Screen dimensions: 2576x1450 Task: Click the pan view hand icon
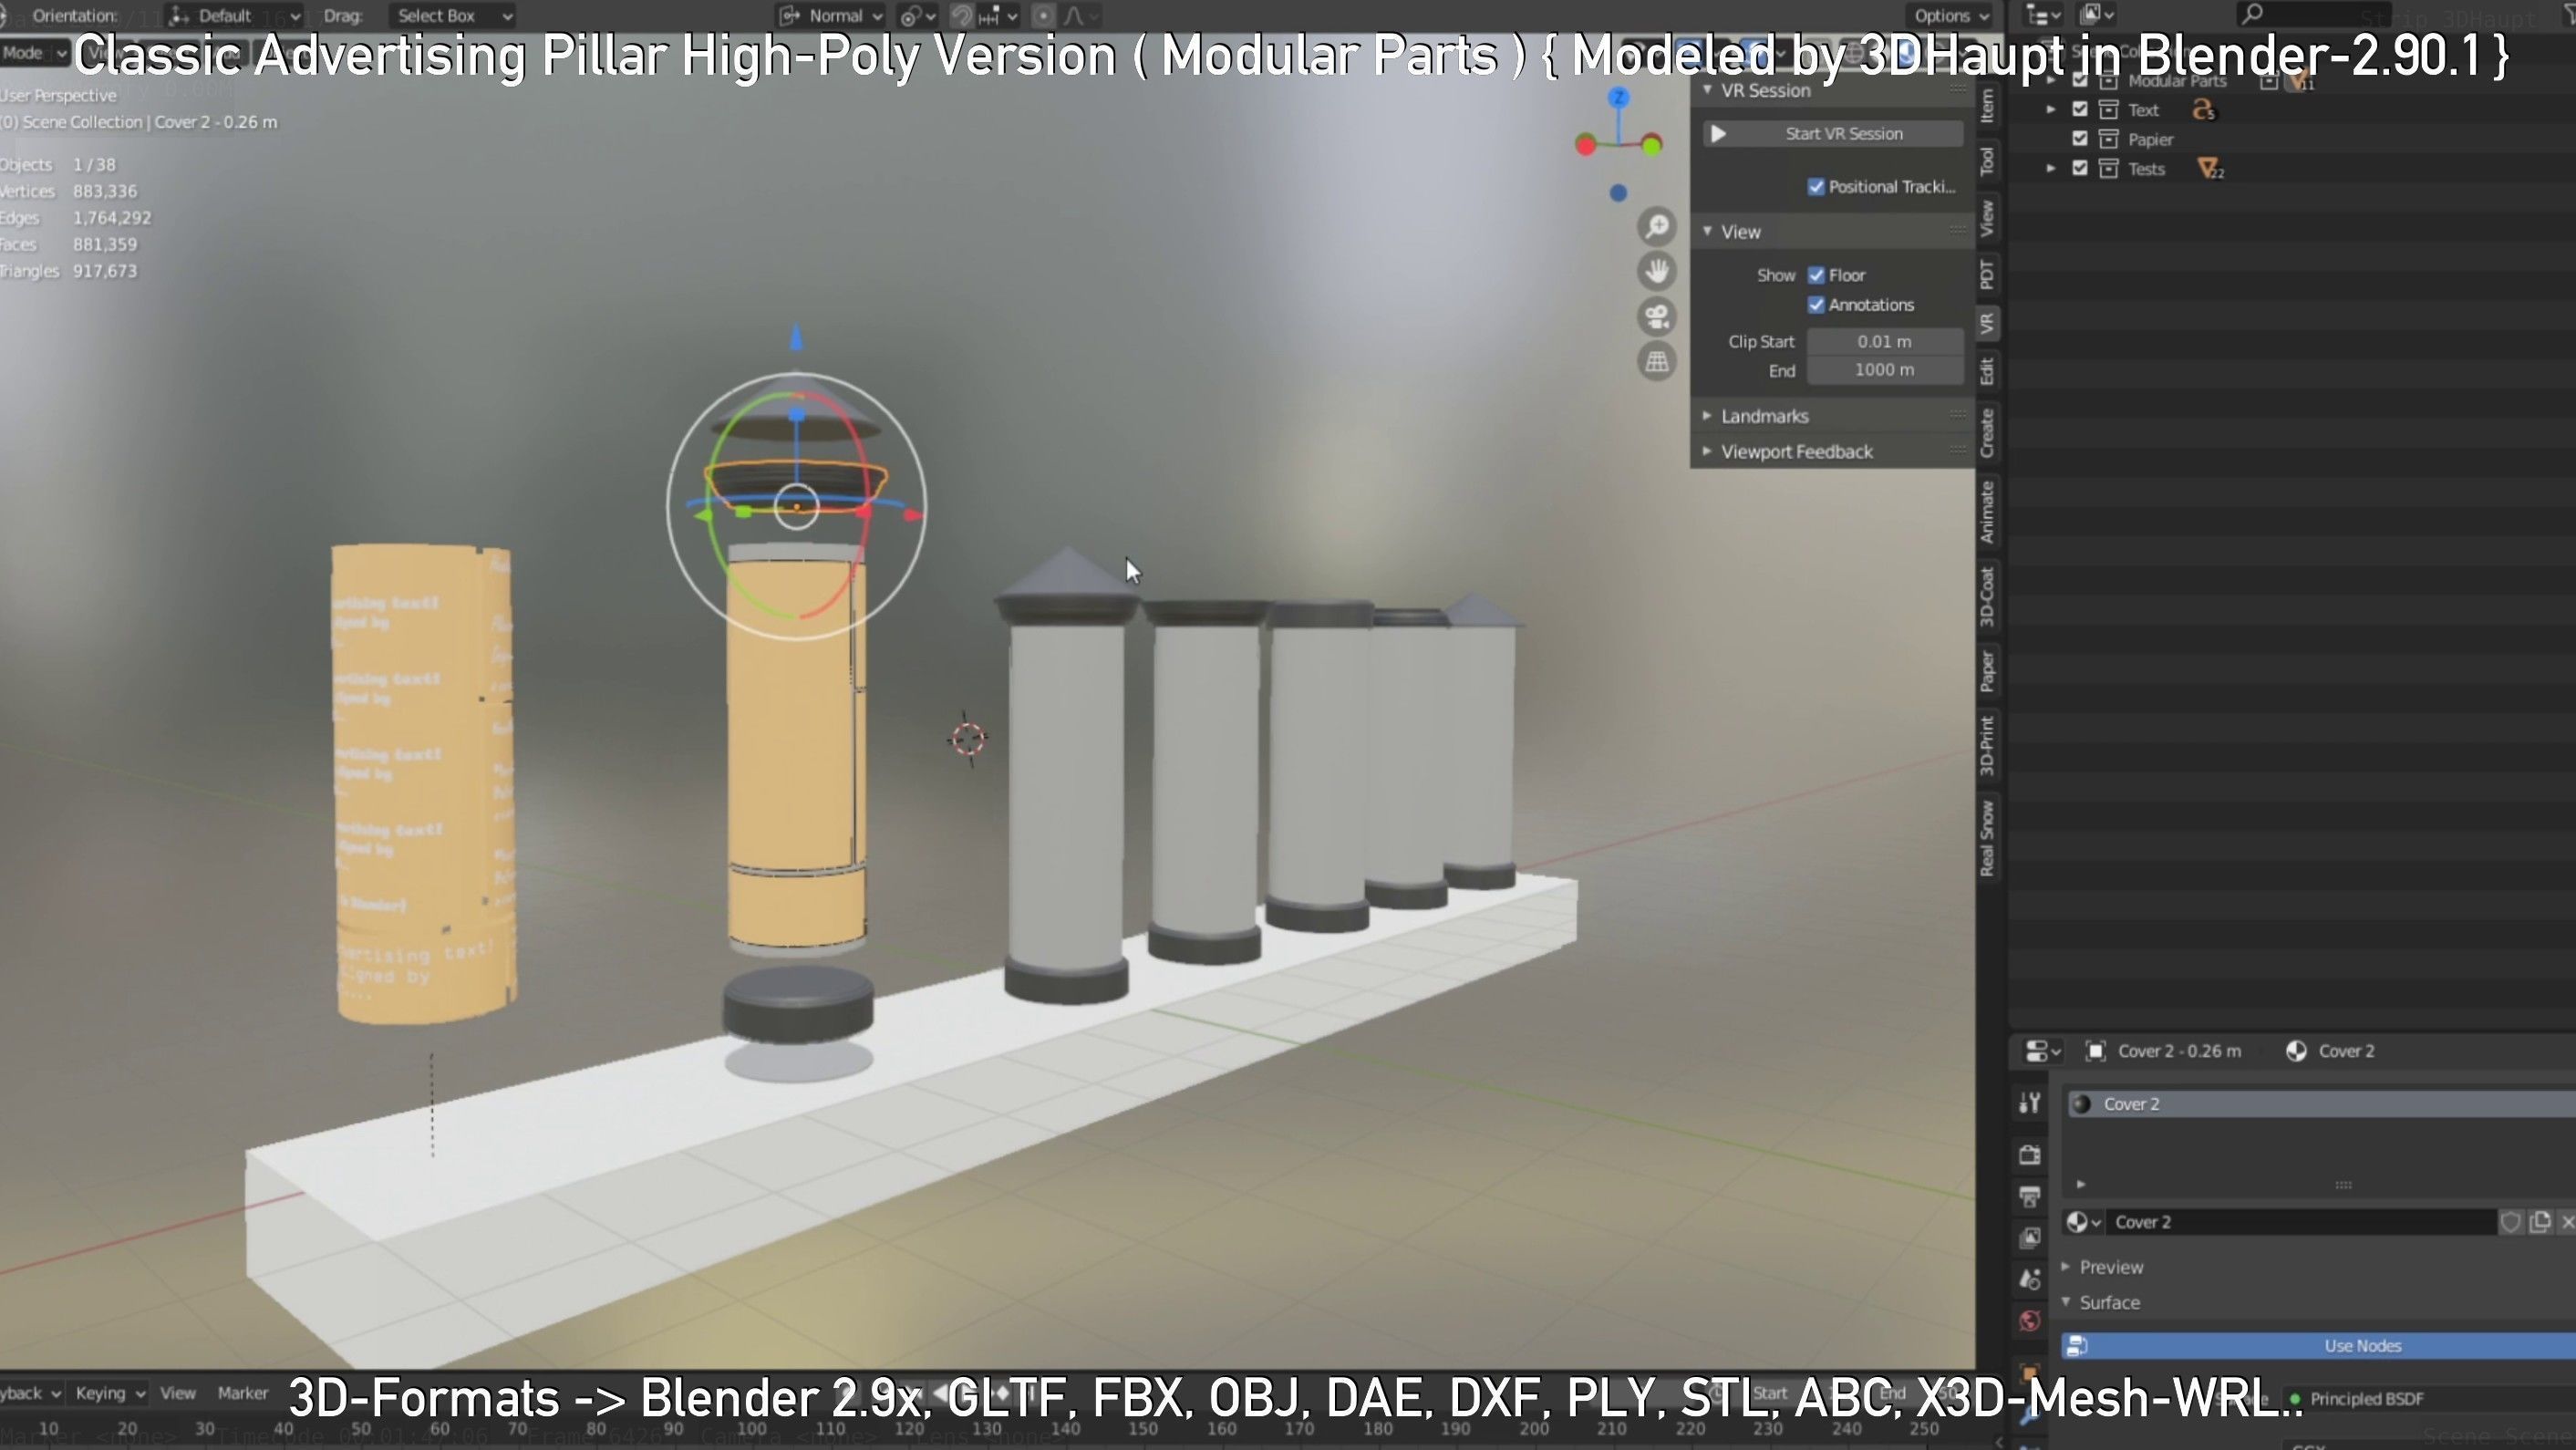1657,272
